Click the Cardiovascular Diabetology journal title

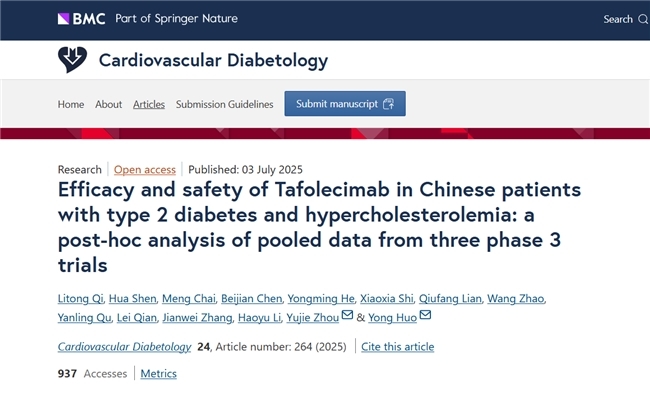[213, 60]
